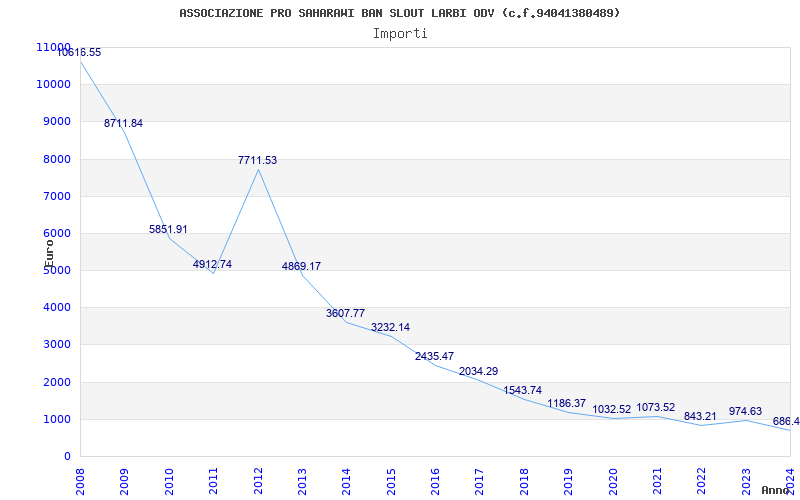Select the data label 843.21

tap(701, 416)
